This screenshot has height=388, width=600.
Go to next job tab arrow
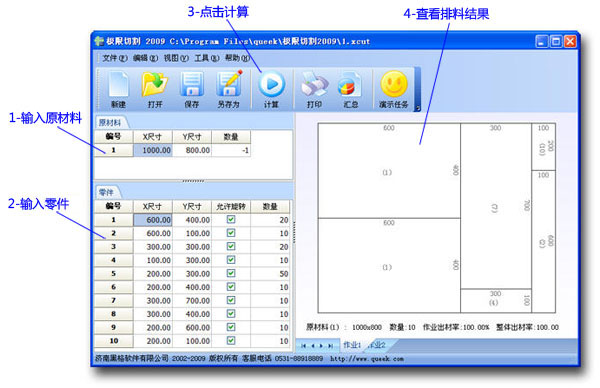[x=321, y=346]
